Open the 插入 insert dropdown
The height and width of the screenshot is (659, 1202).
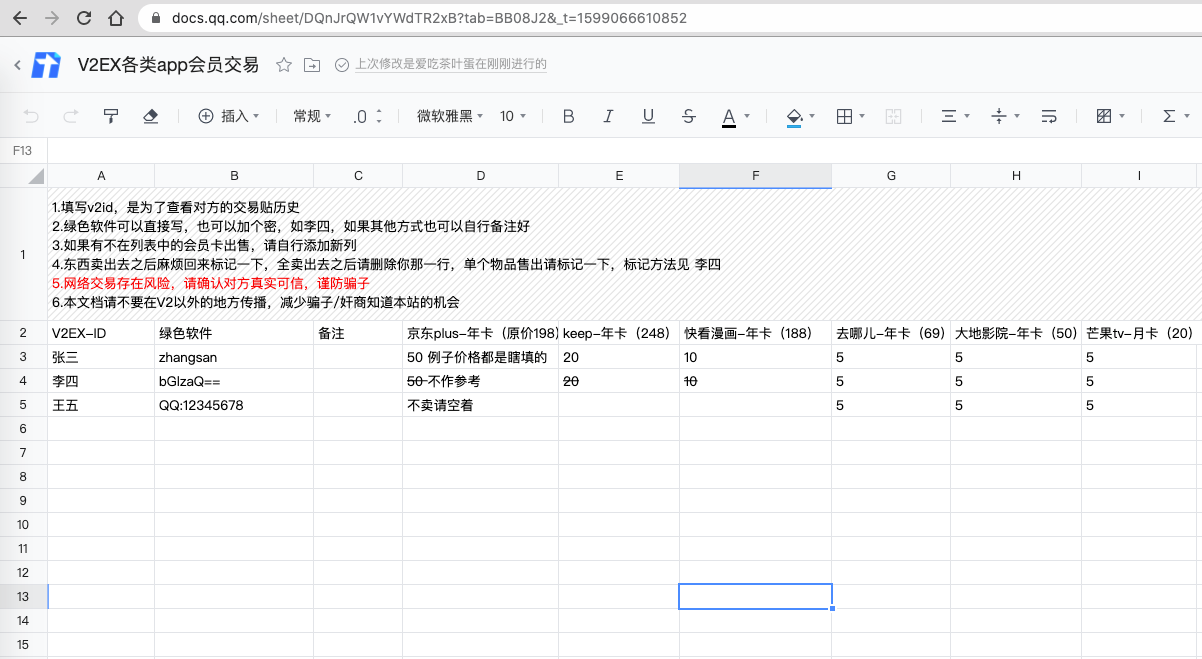229,116
